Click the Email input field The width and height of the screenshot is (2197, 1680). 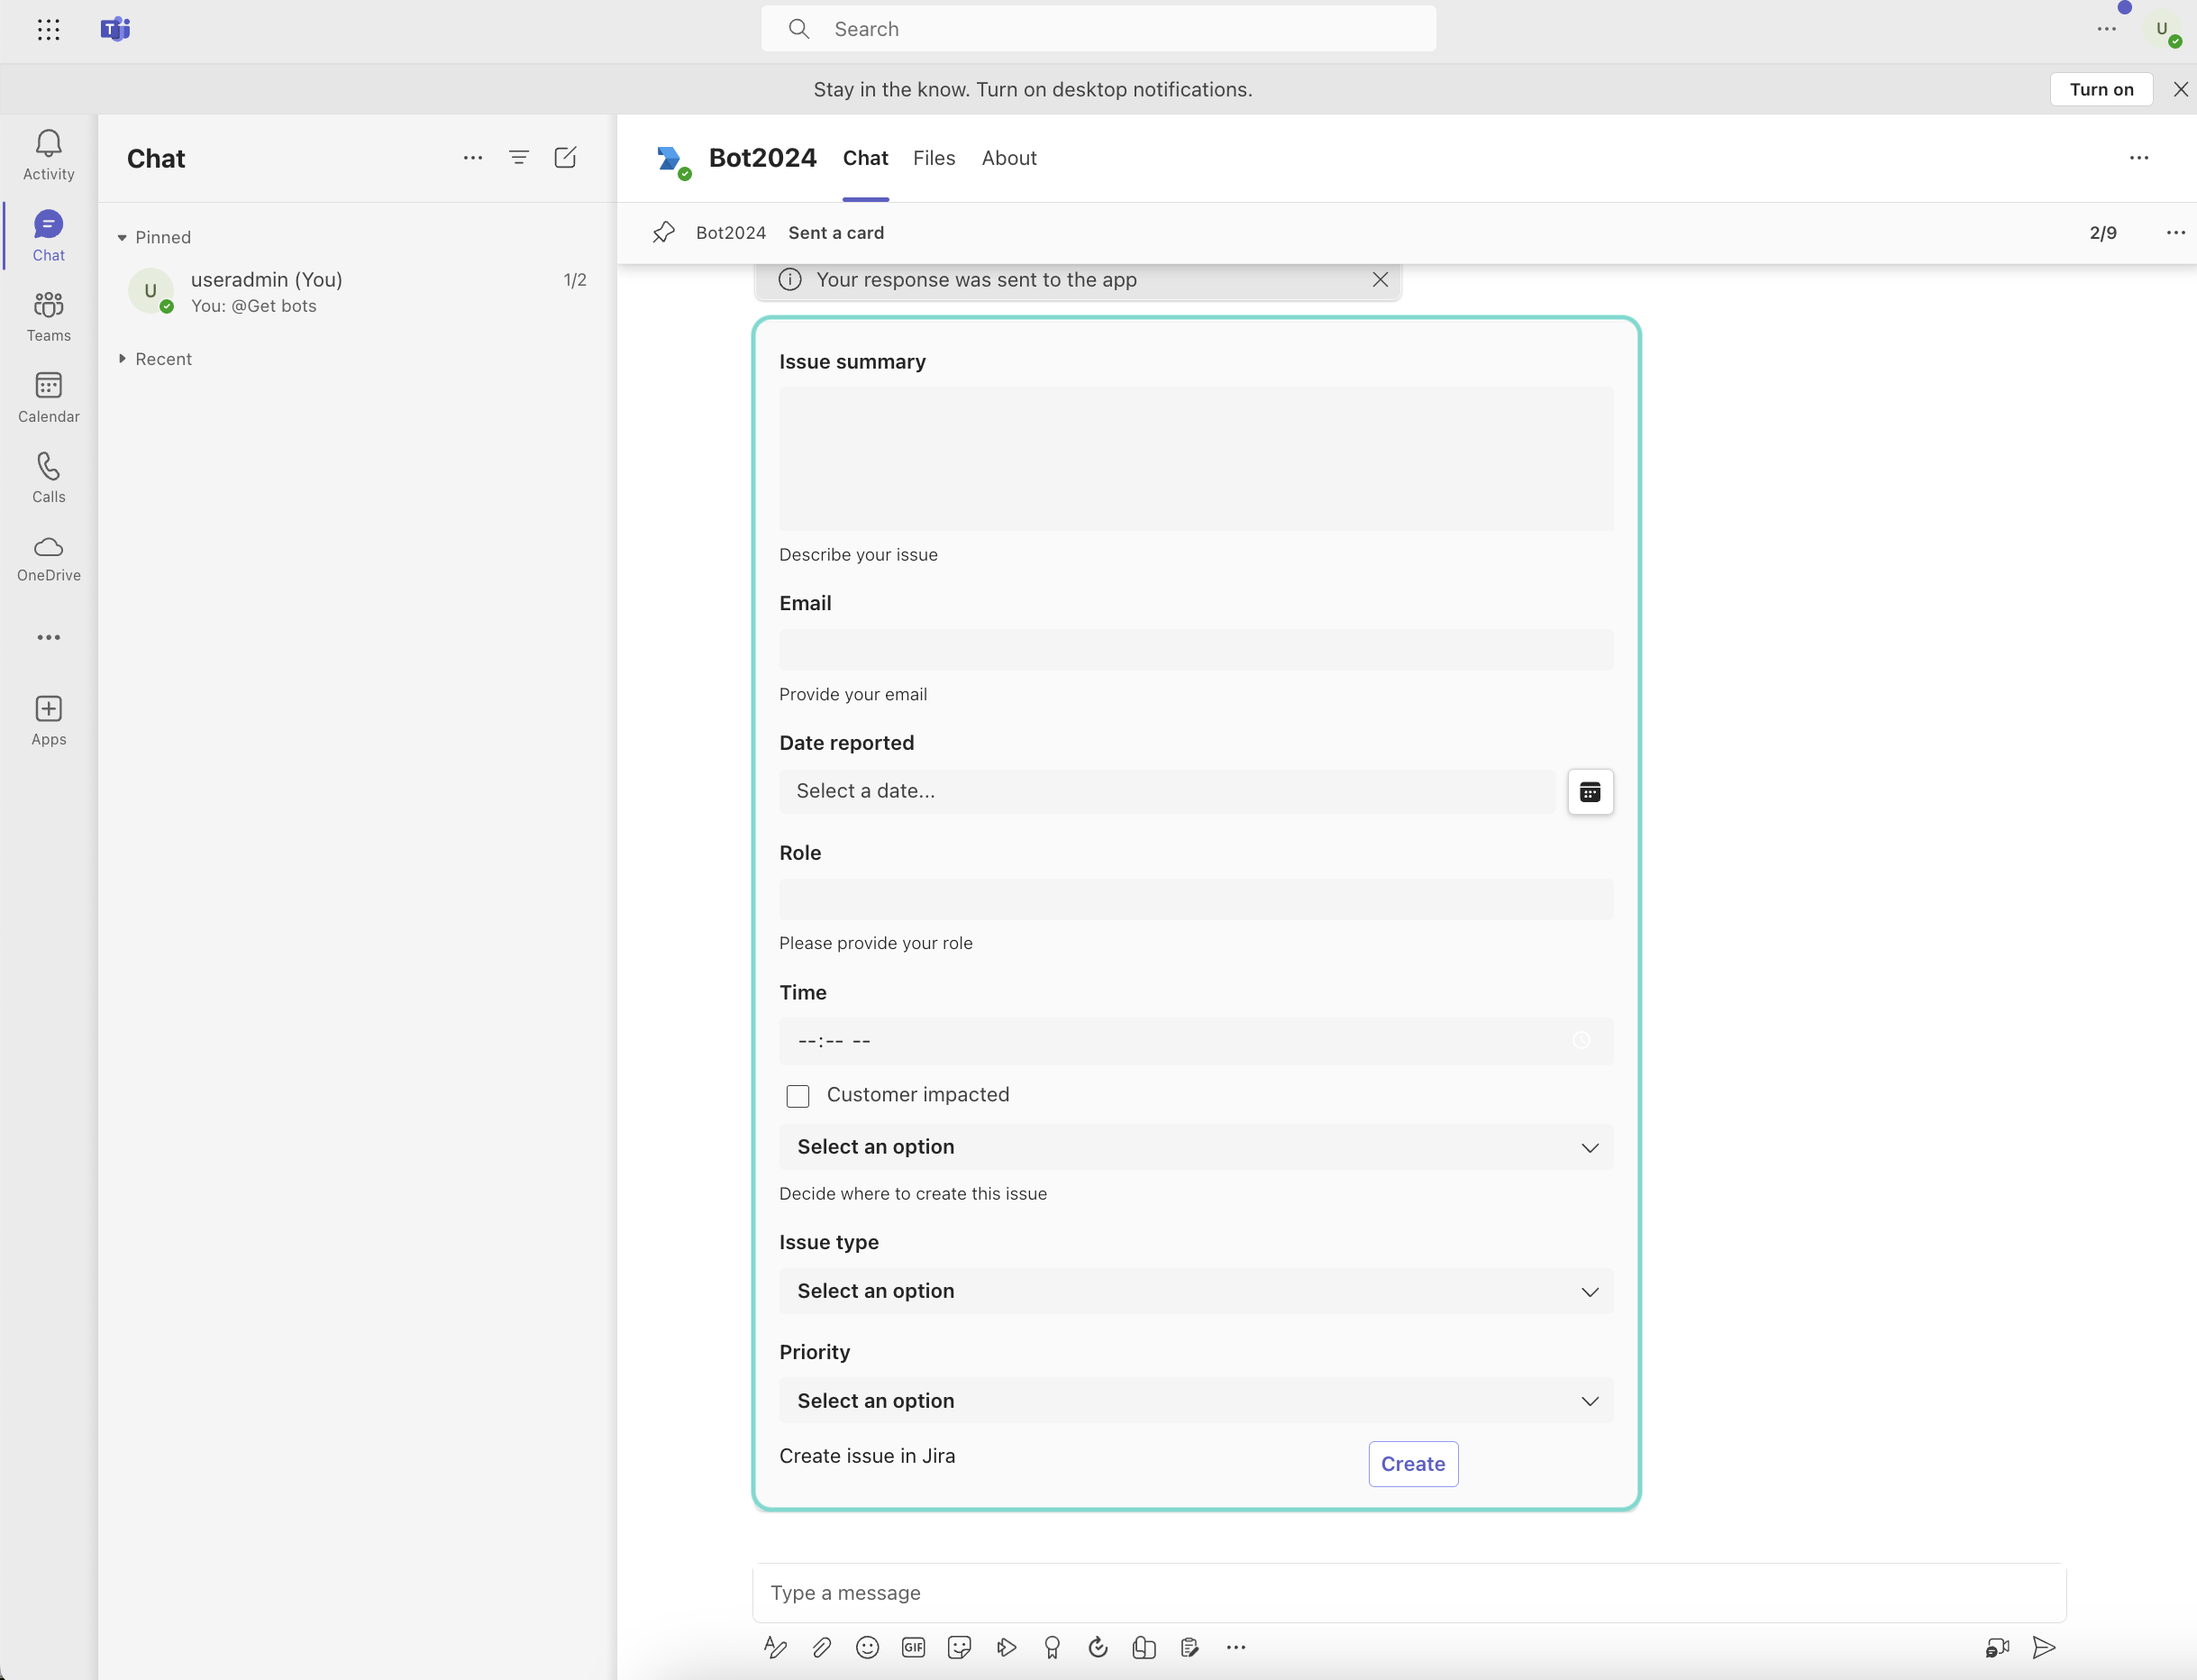[1196, 650]
